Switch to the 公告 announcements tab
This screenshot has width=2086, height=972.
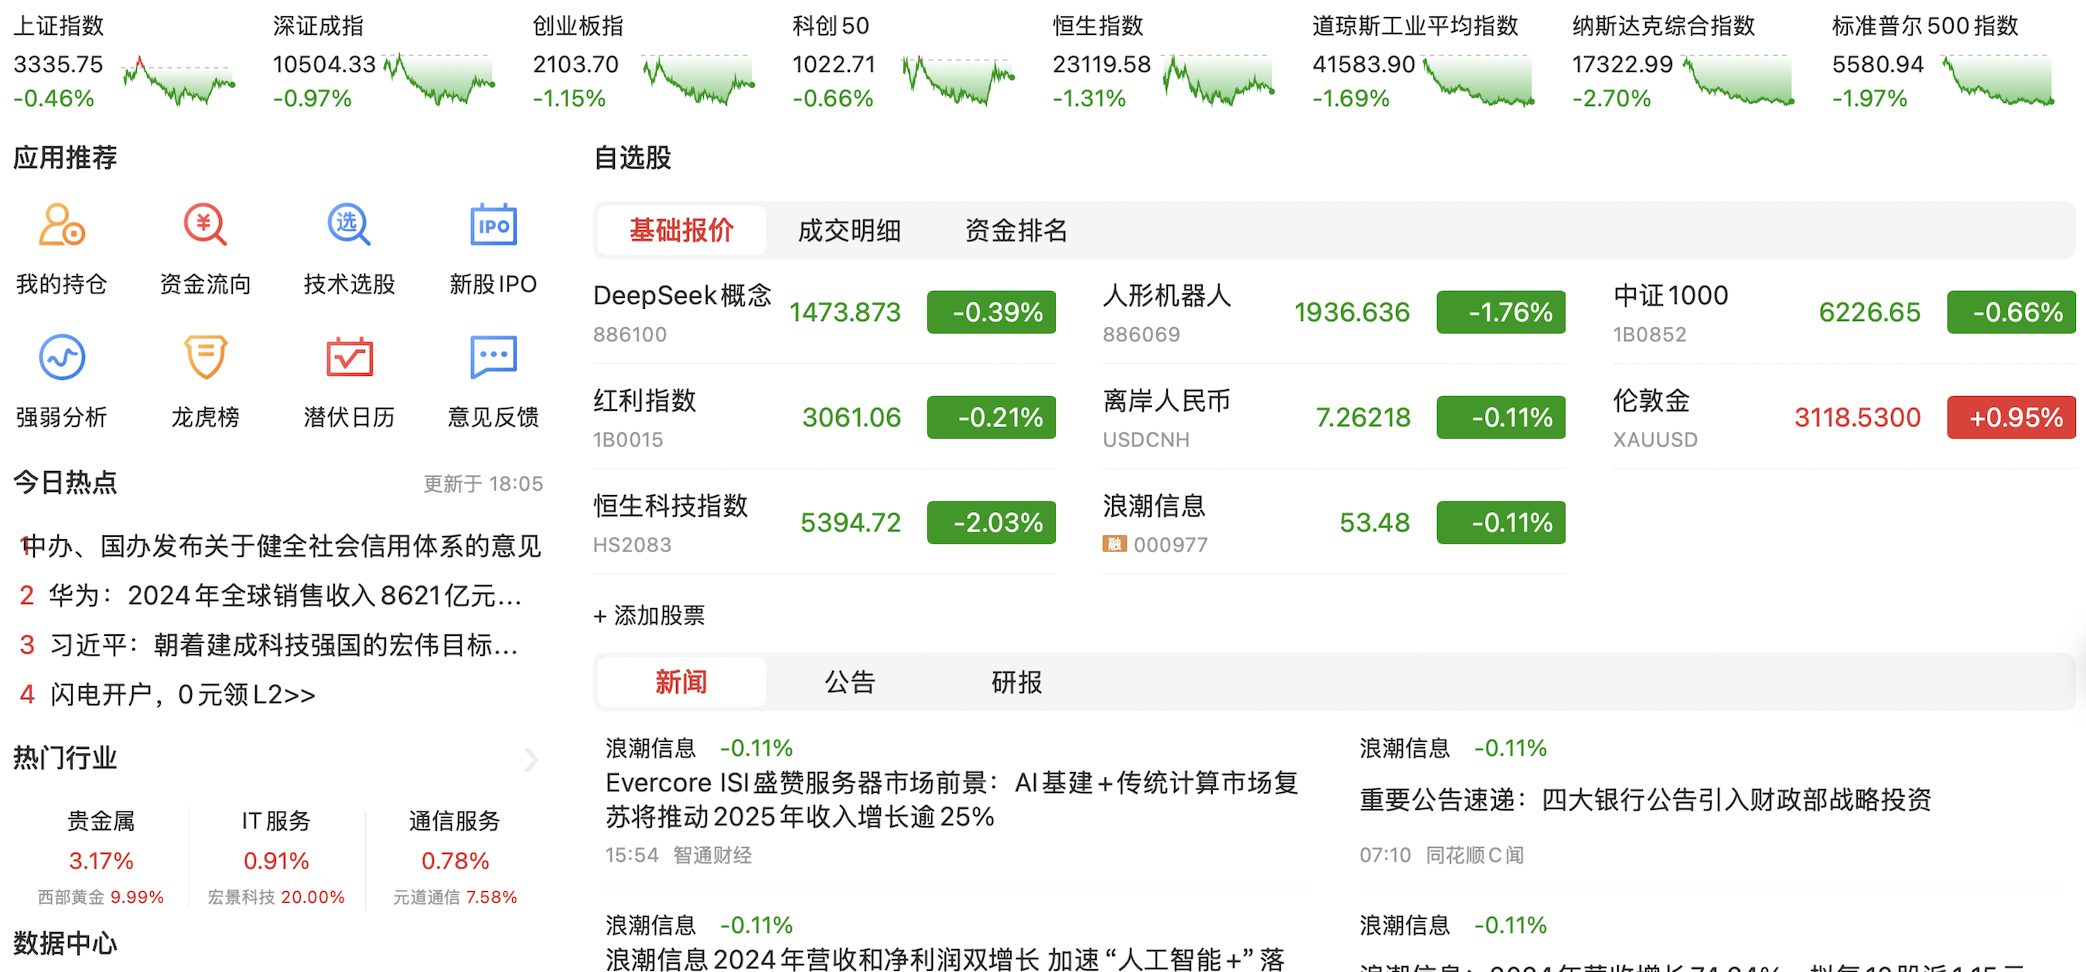click(849, 682)
